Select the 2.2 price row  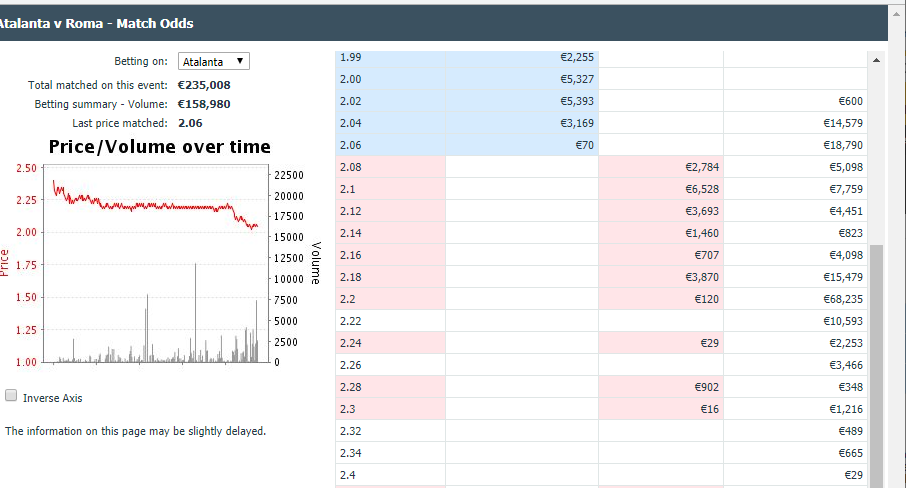[601, 299]
